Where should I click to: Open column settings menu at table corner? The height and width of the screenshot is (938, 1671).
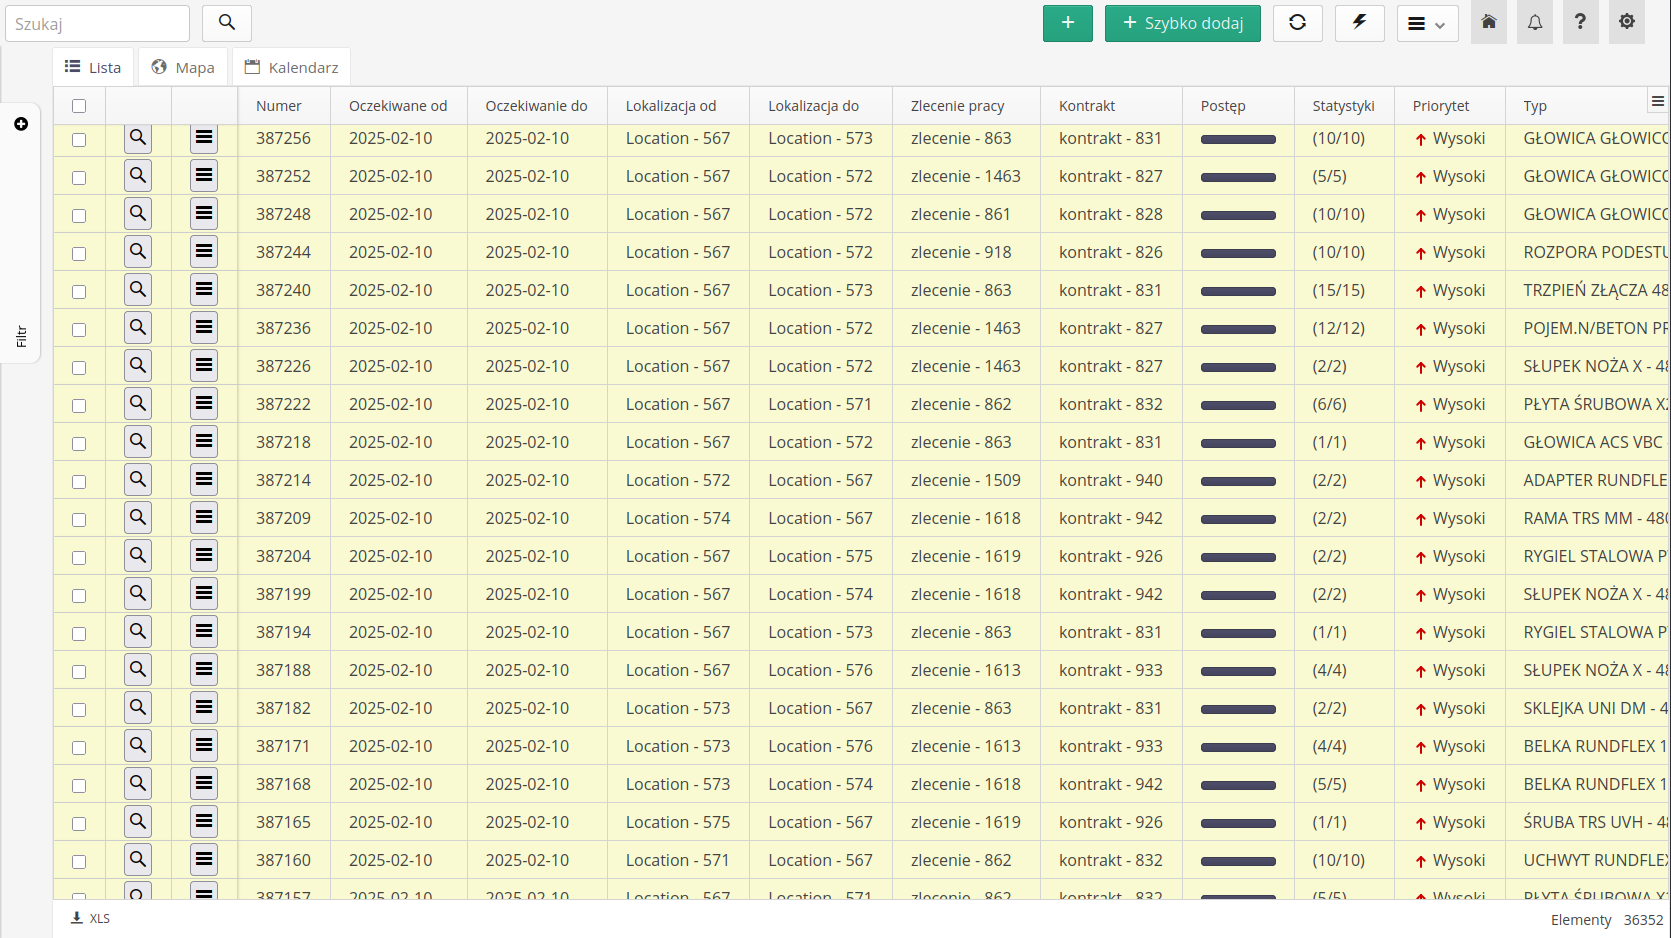click(1657, 101)
